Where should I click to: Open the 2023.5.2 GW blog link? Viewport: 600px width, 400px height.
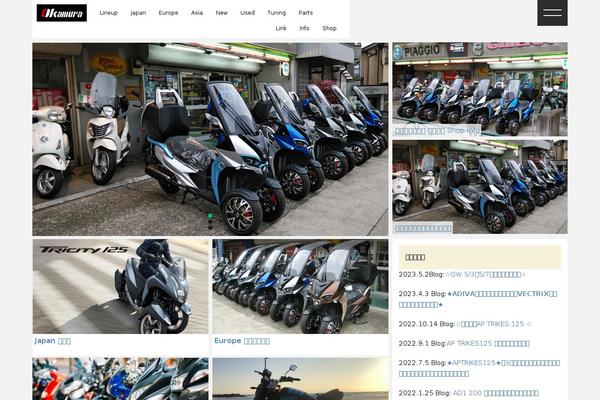pyautogui.click(x=486, y=274)
